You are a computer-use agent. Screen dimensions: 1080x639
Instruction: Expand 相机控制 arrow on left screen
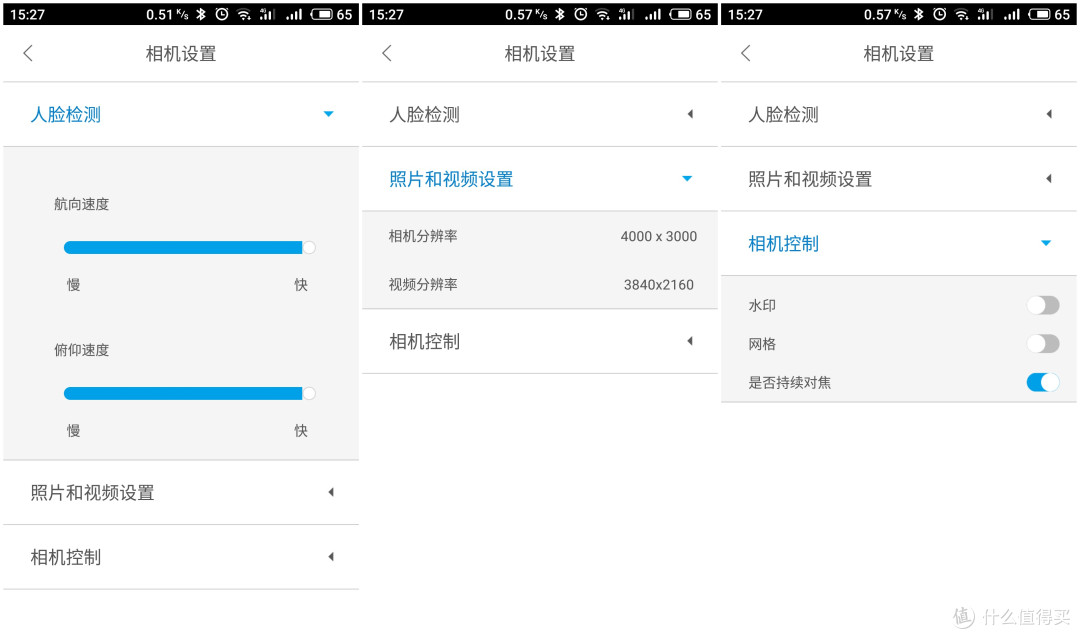point(331,557)
